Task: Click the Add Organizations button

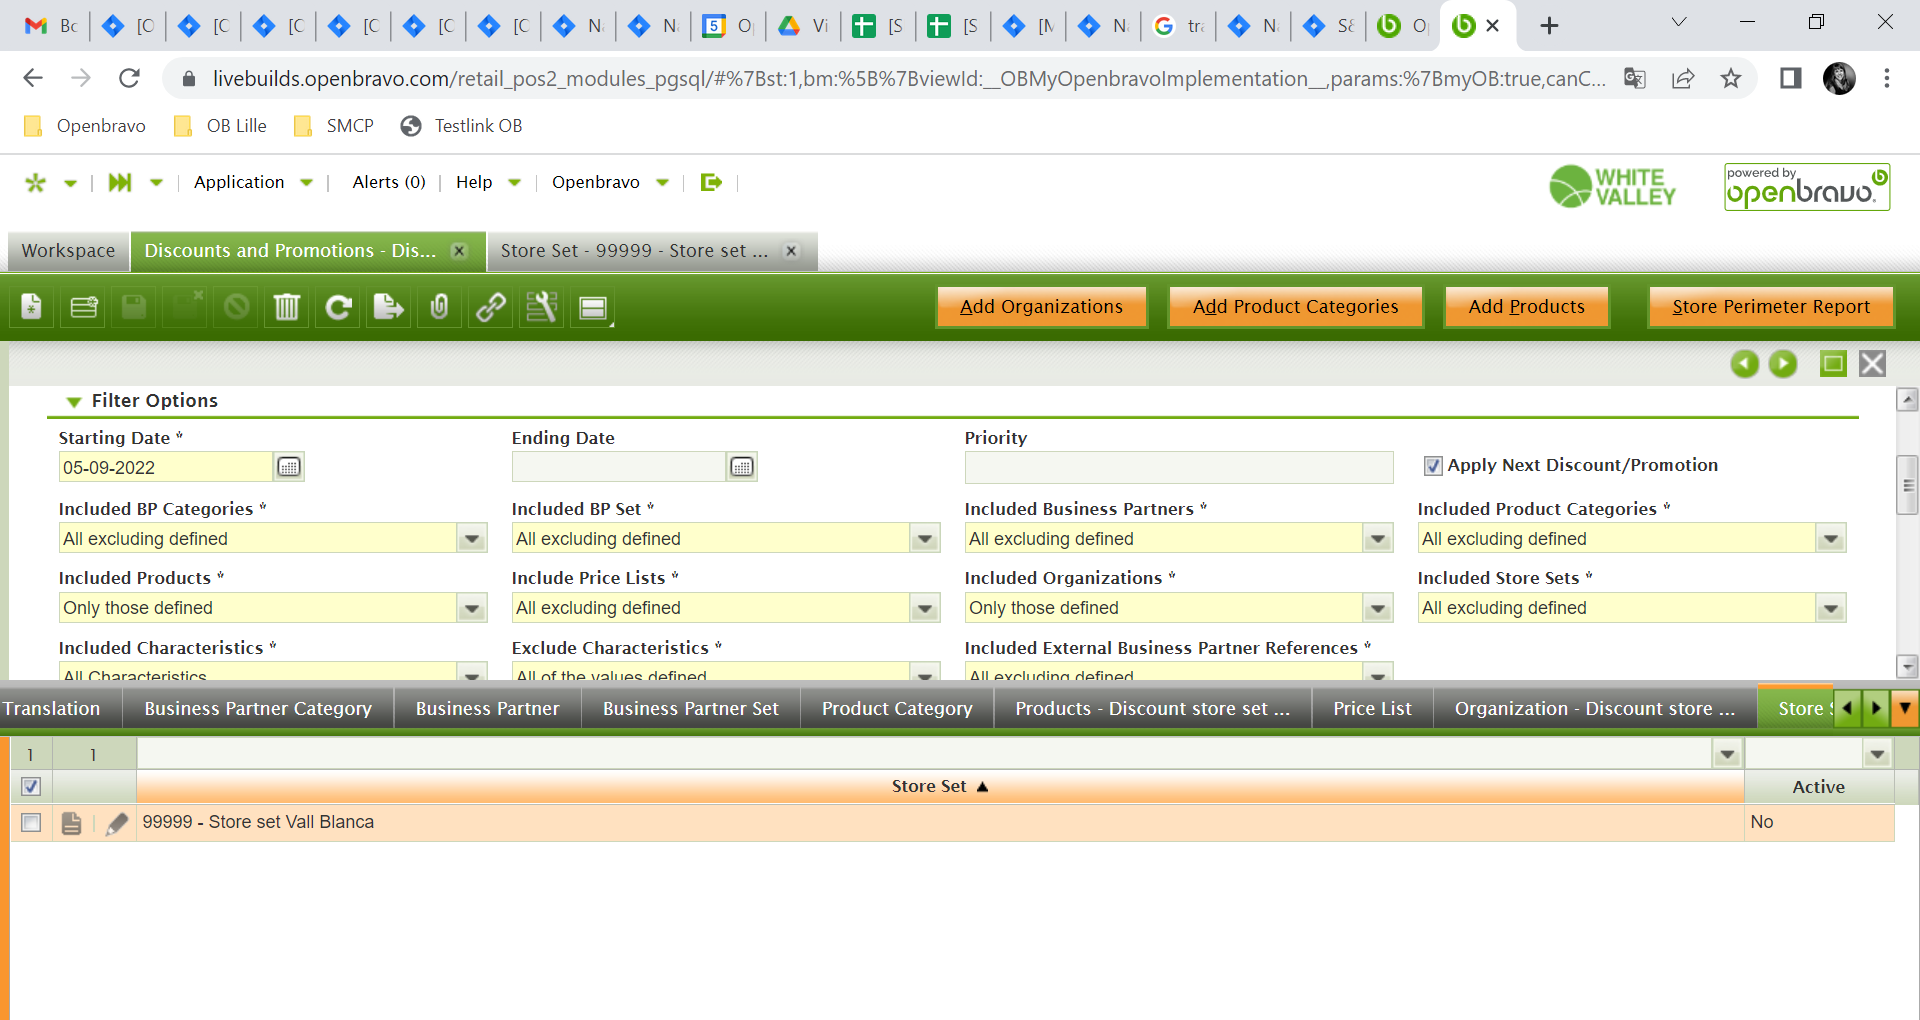Action: (x=1041, y=307)
